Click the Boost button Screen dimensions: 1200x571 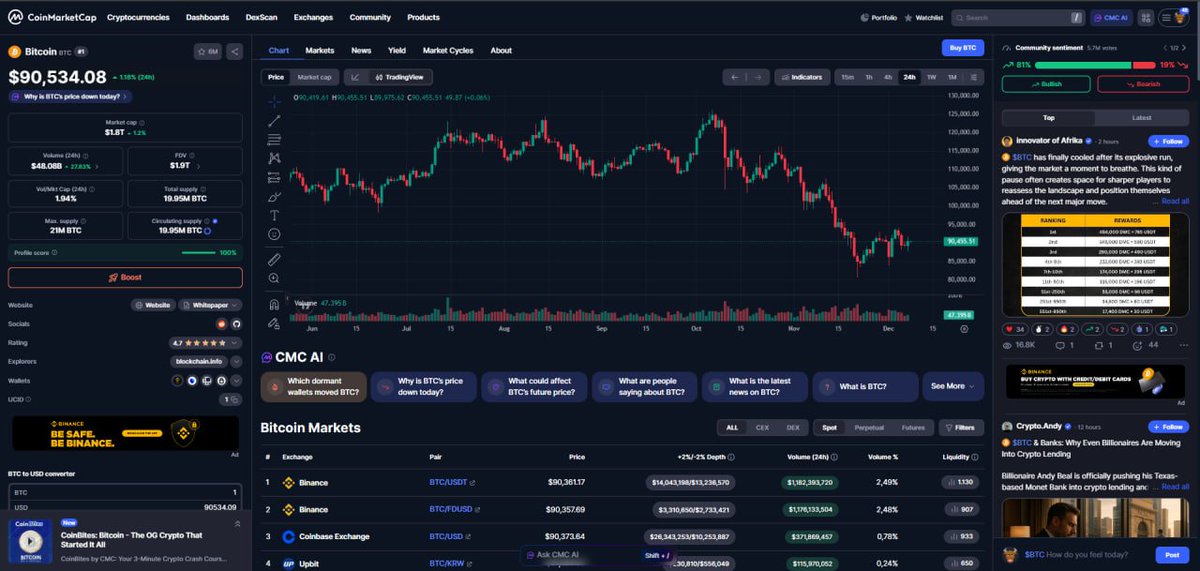[125, 278]
